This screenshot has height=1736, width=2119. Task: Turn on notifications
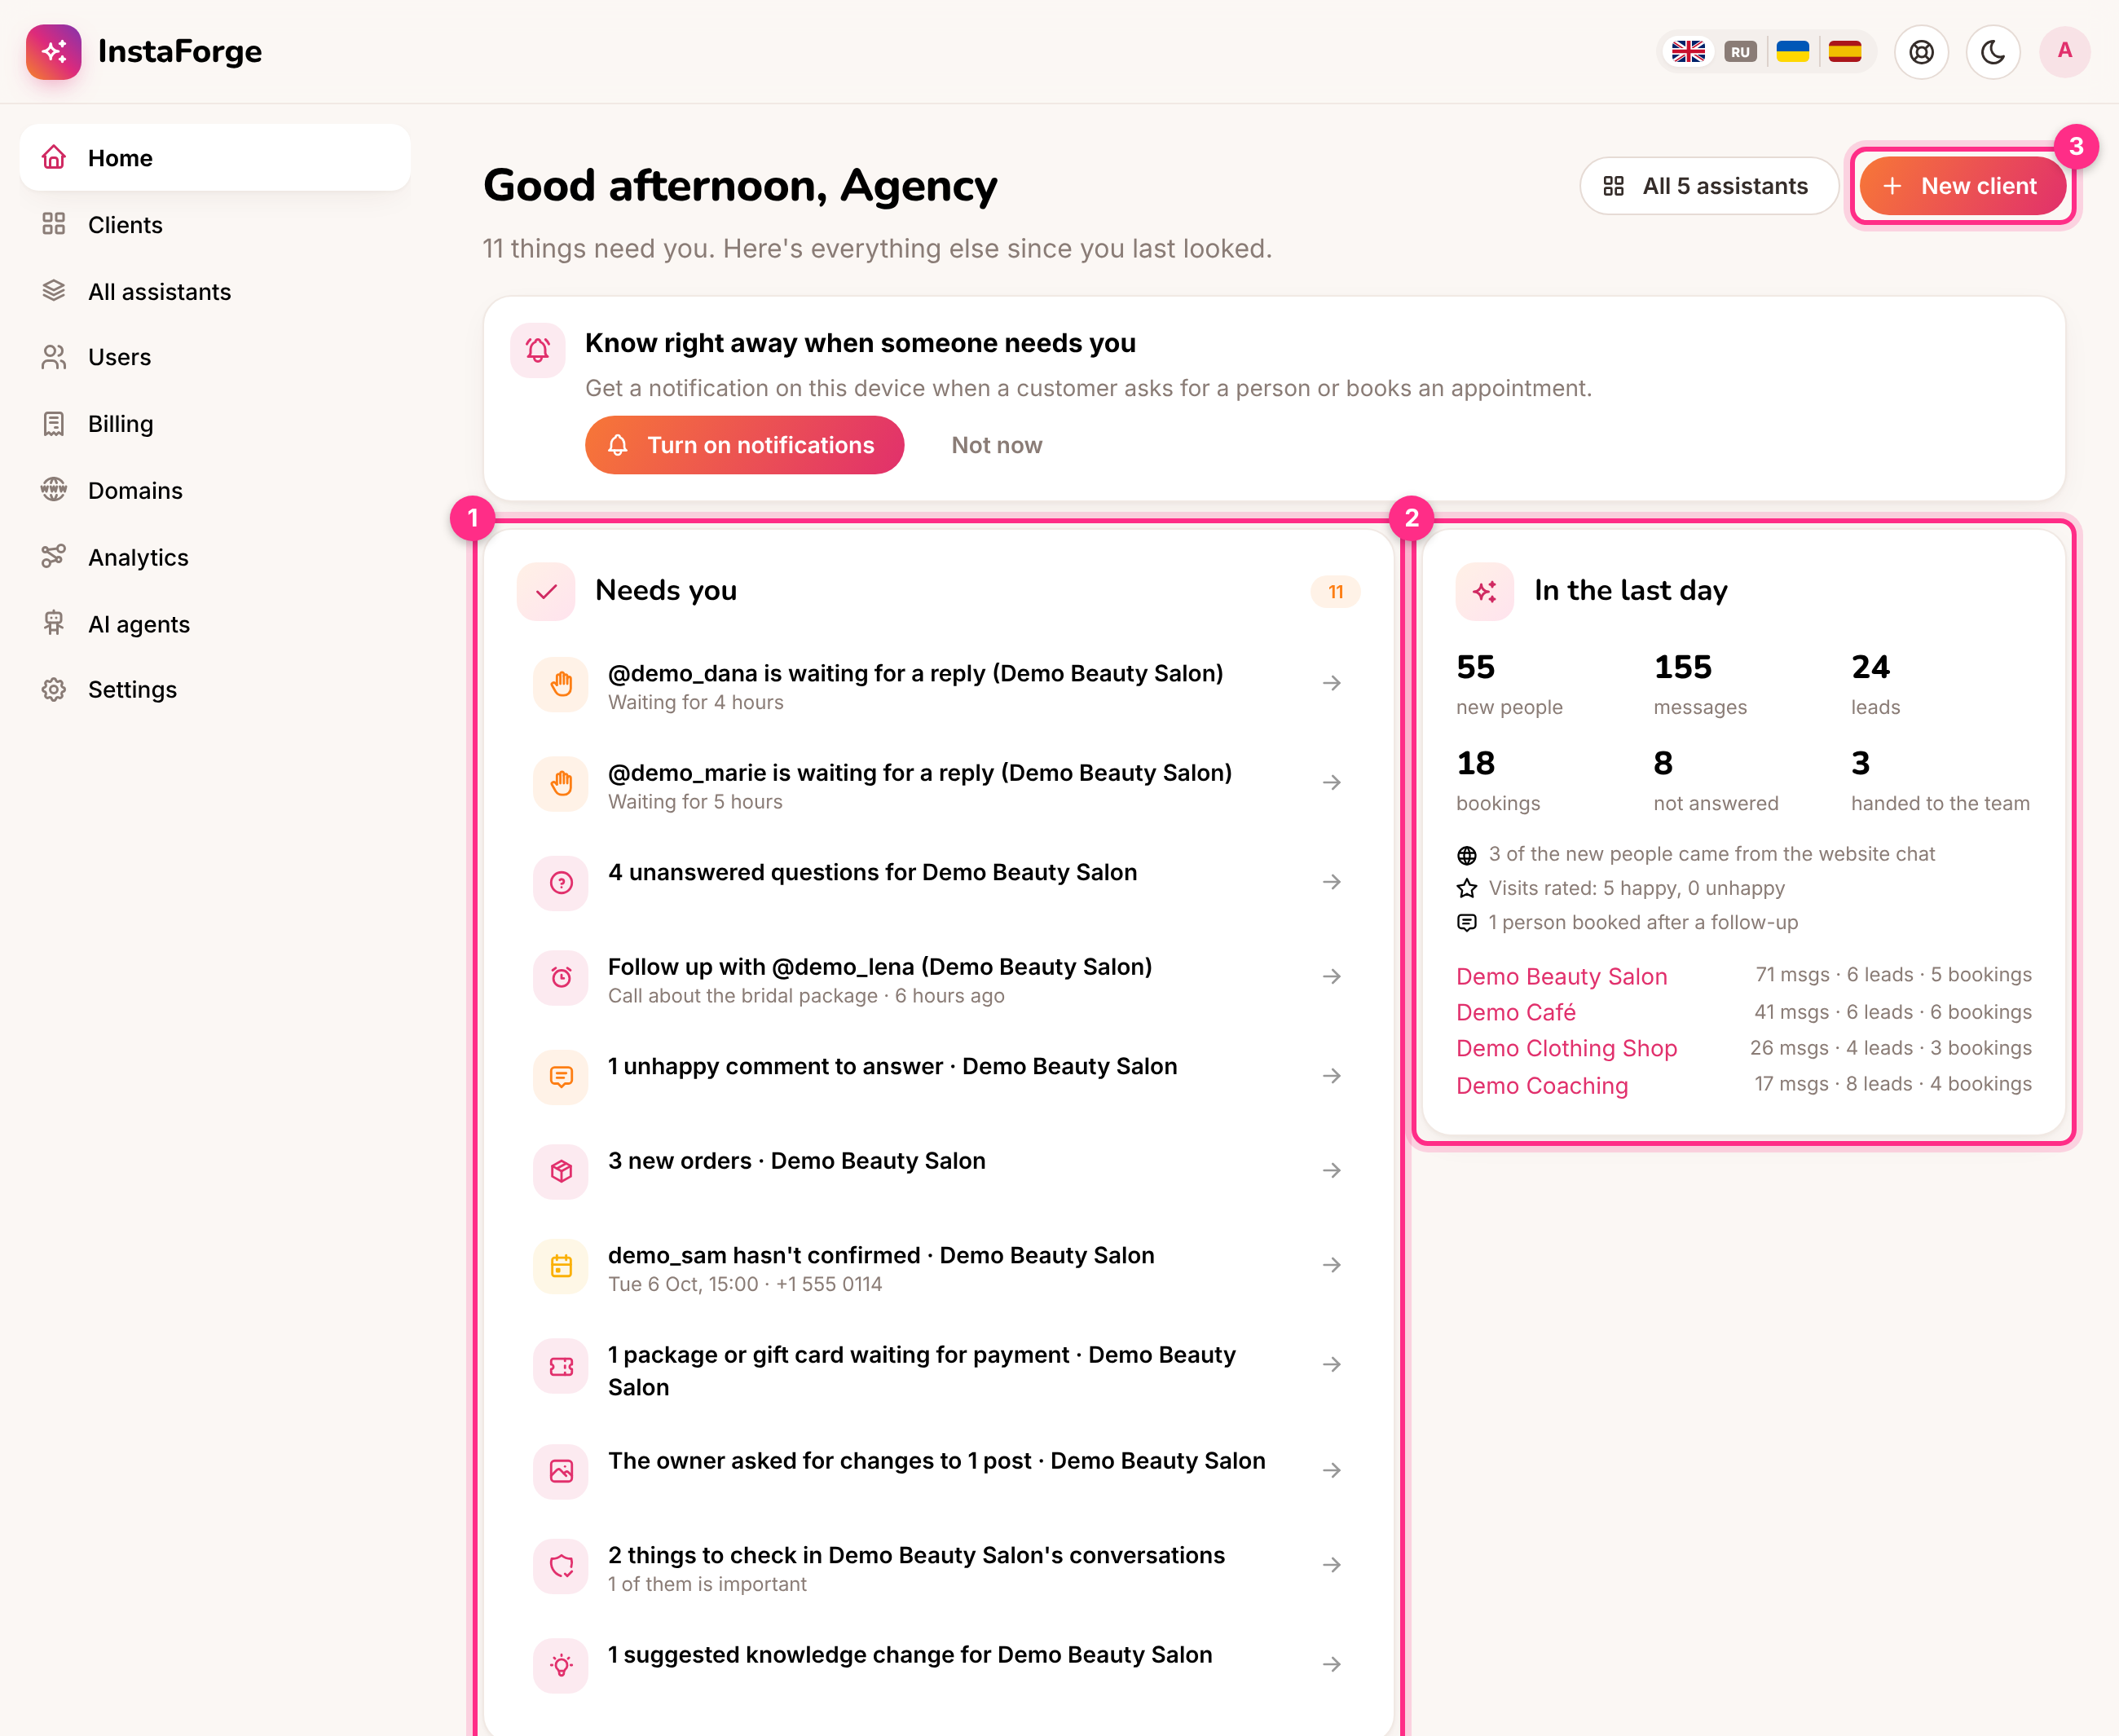(744, 445)
